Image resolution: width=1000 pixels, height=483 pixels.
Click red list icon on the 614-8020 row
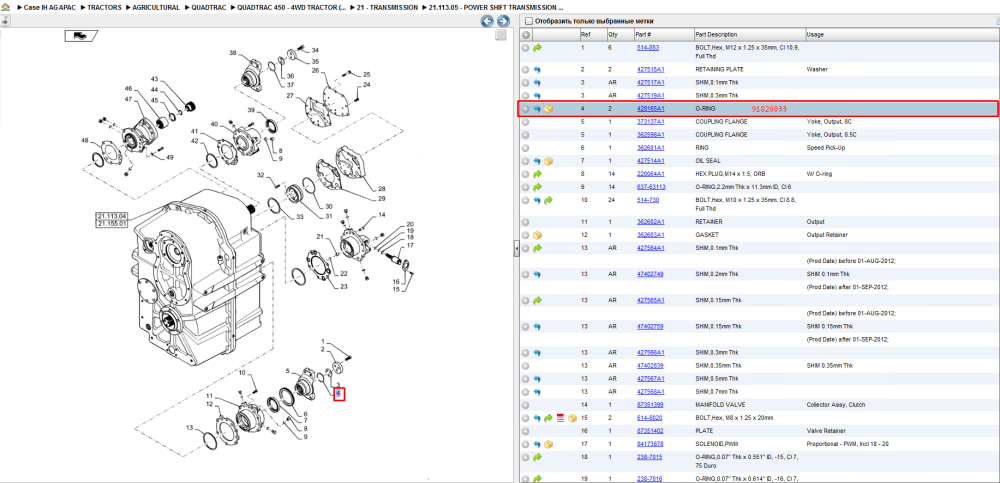[x=560, y=418]
